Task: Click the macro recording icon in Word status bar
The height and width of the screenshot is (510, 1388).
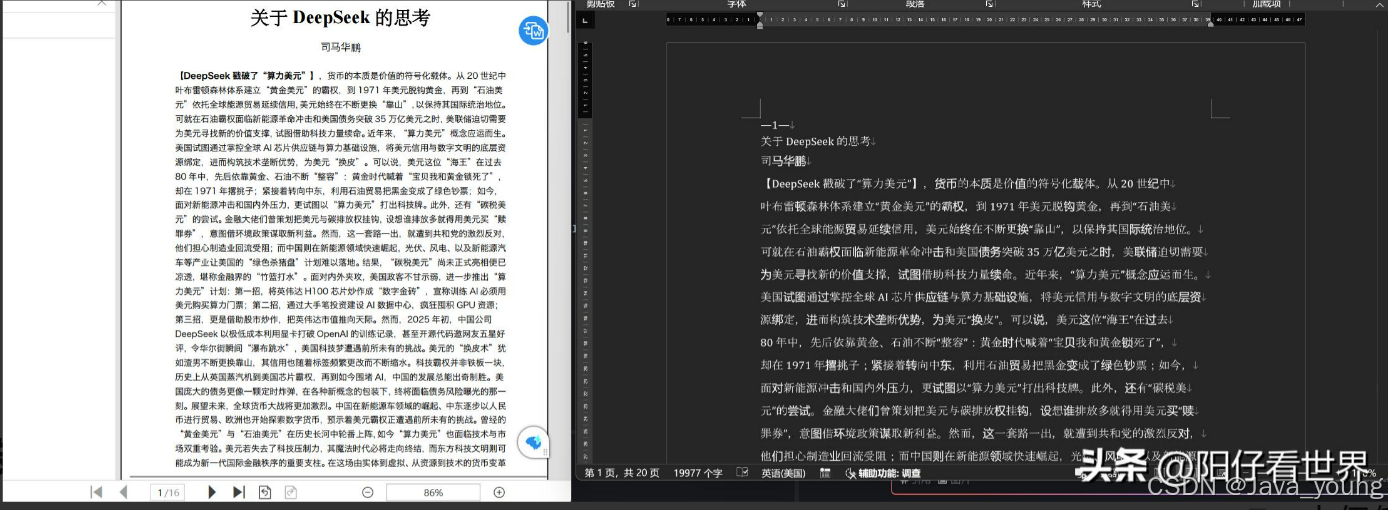Action: pos(825,473)
